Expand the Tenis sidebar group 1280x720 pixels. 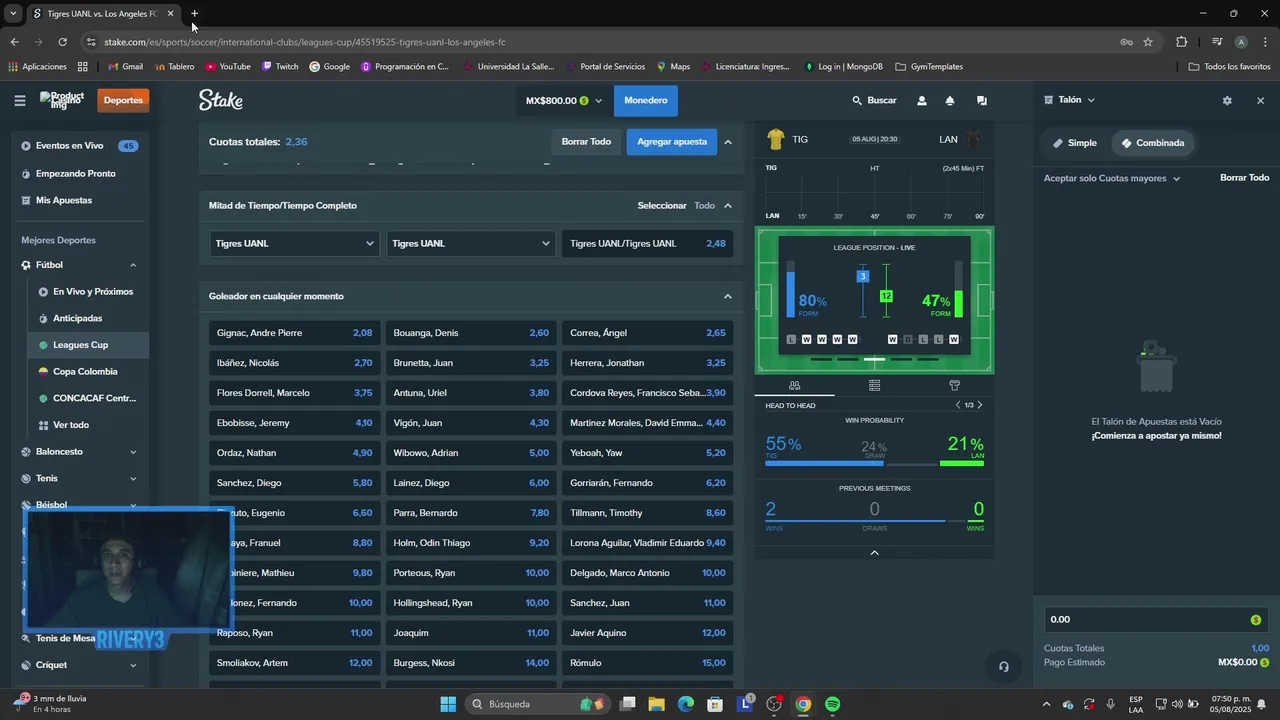(x=133, y=478)
